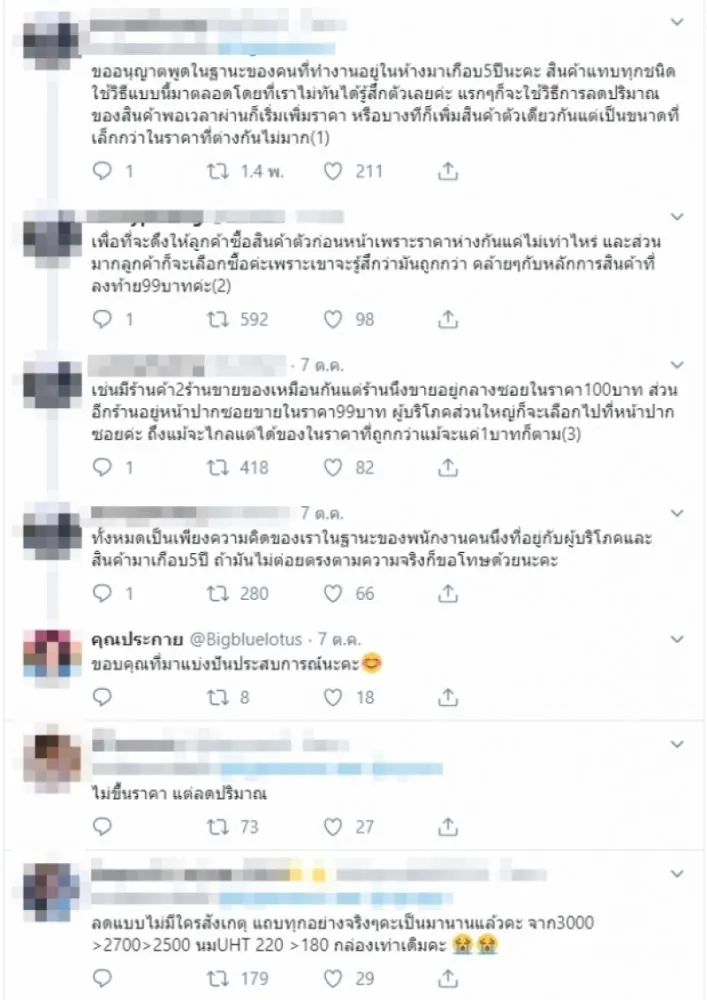Open more options on ไม่ขึ้นราคา tweet

pyautogui.click(x=677, y=744)
